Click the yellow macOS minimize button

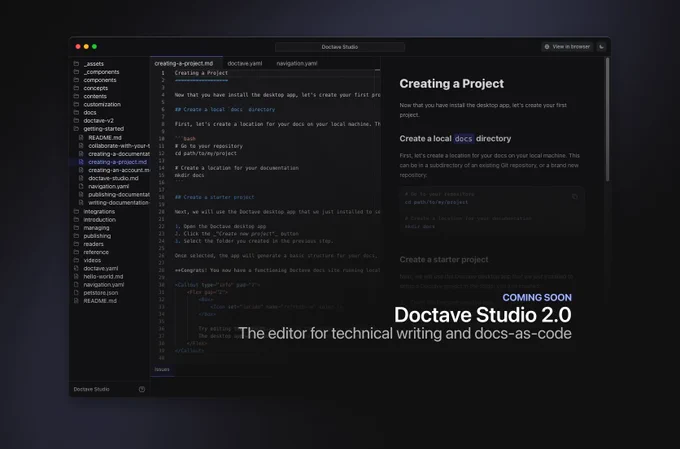(x=86, y=46)
